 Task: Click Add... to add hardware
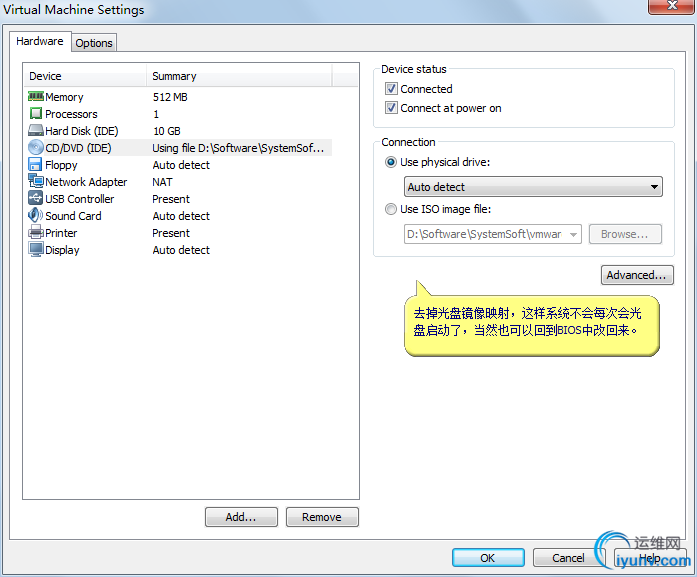point(241,517)
